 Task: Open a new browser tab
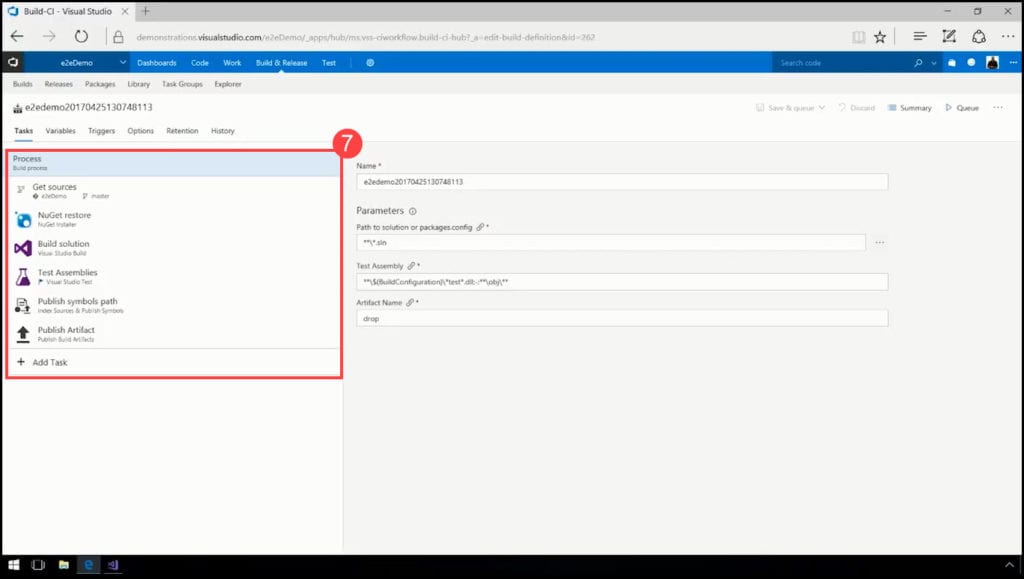146,11
